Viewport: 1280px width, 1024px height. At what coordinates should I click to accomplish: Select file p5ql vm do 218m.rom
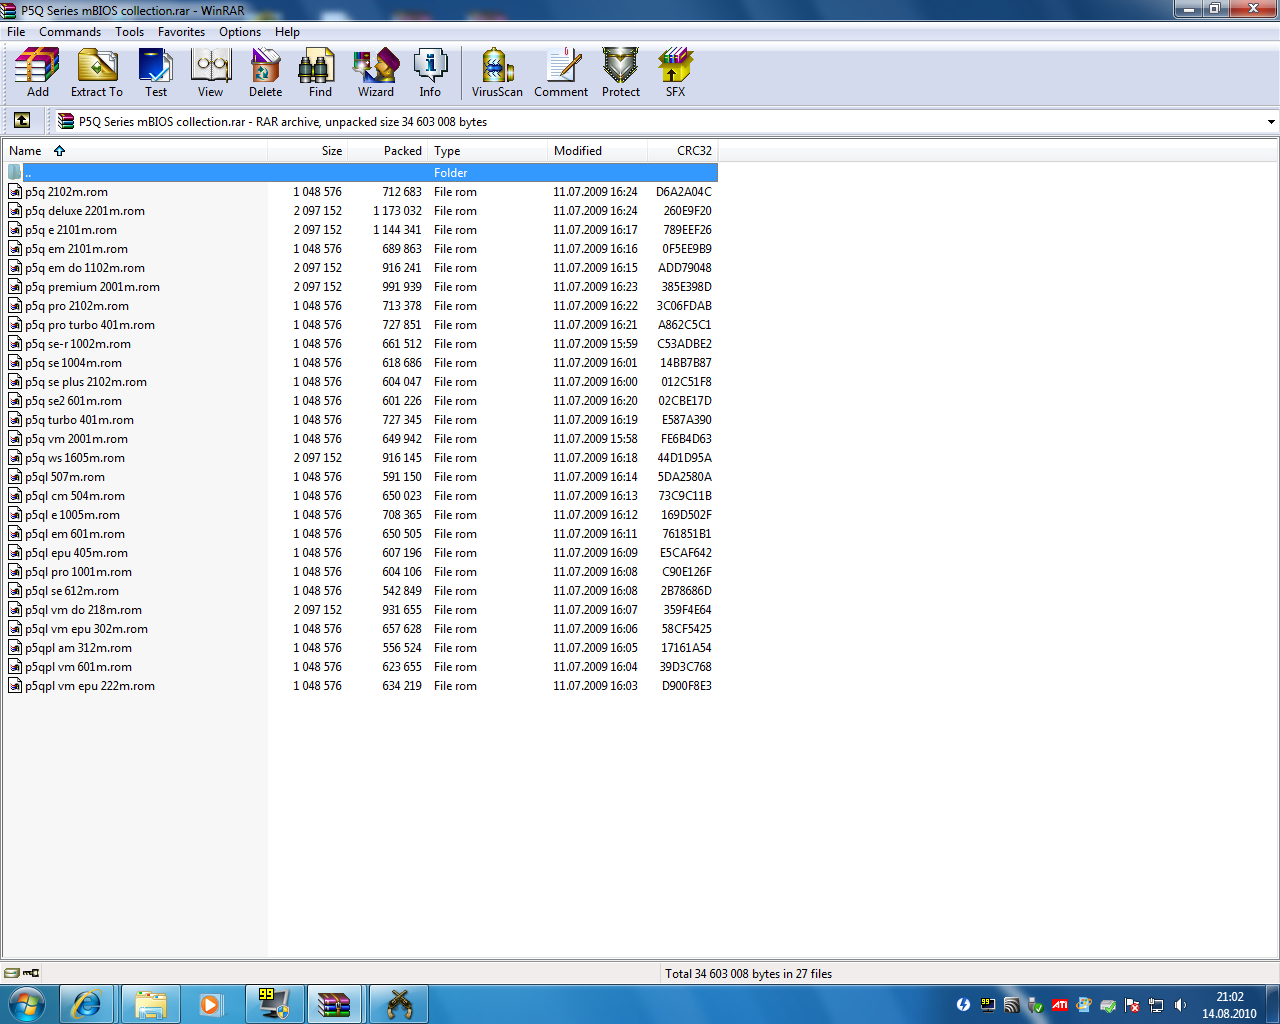click(x=360, y=610)
